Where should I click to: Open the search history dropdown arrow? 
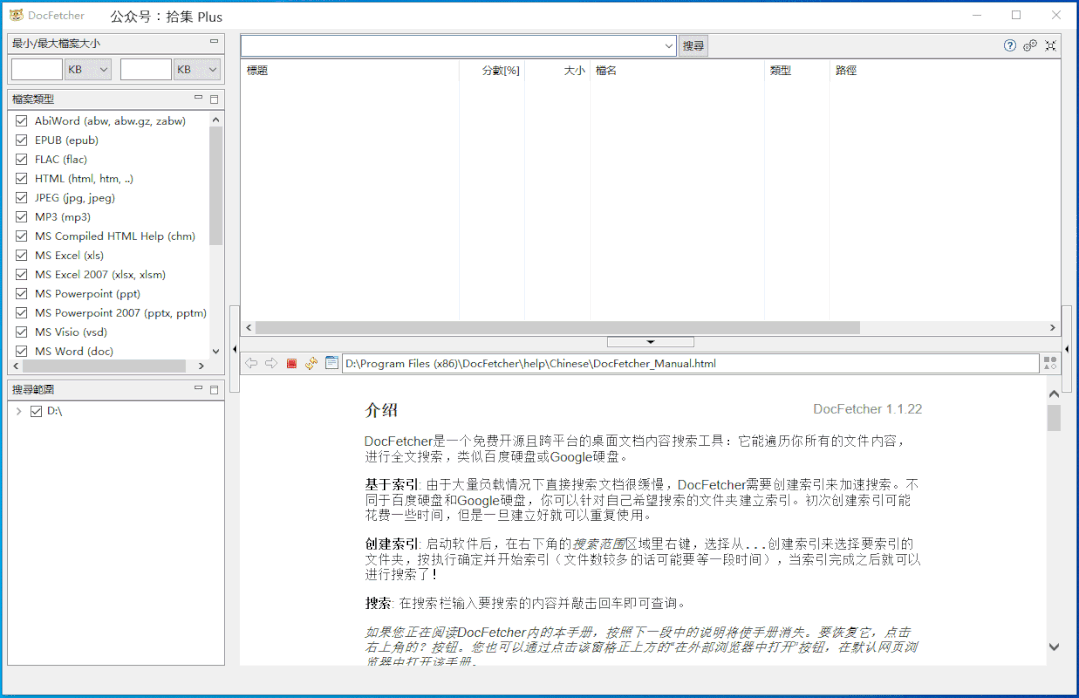(669, 45)
